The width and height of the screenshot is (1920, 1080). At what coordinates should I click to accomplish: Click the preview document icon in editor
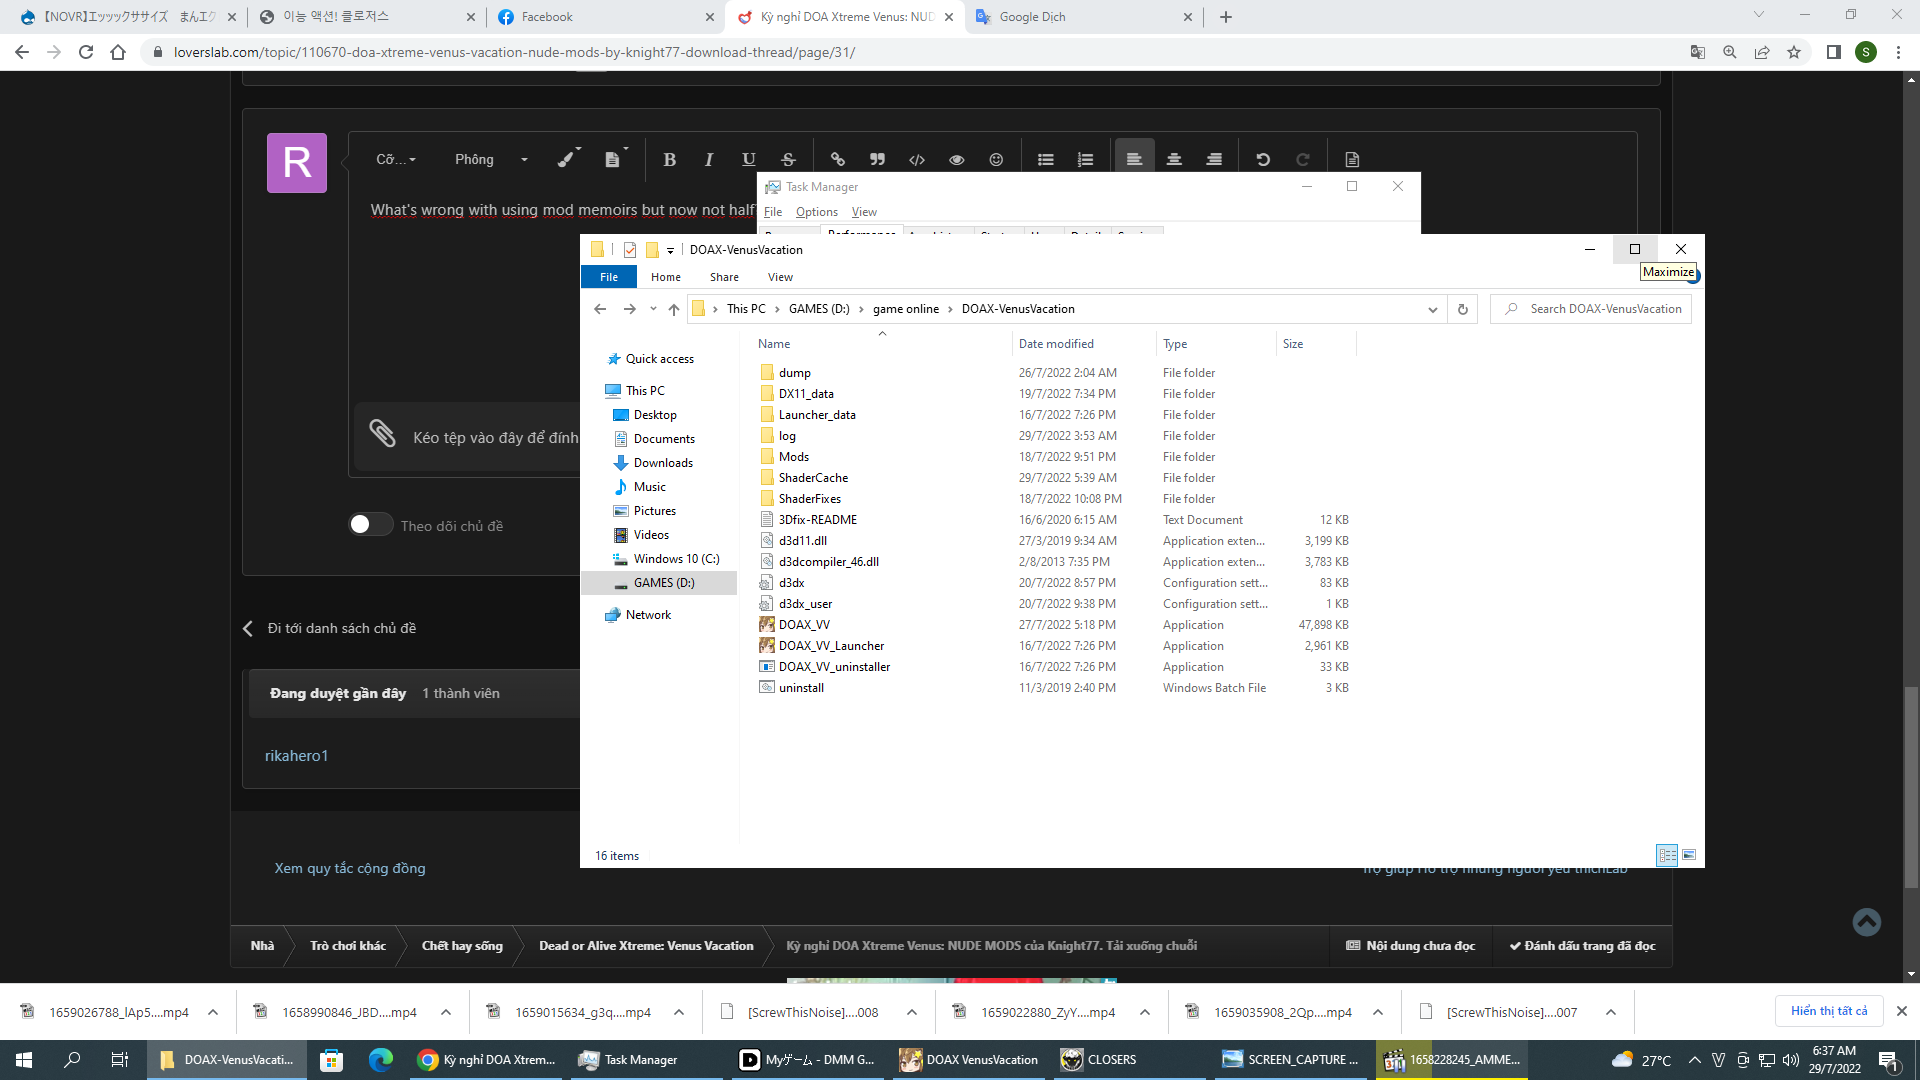tap(1352, 159)
